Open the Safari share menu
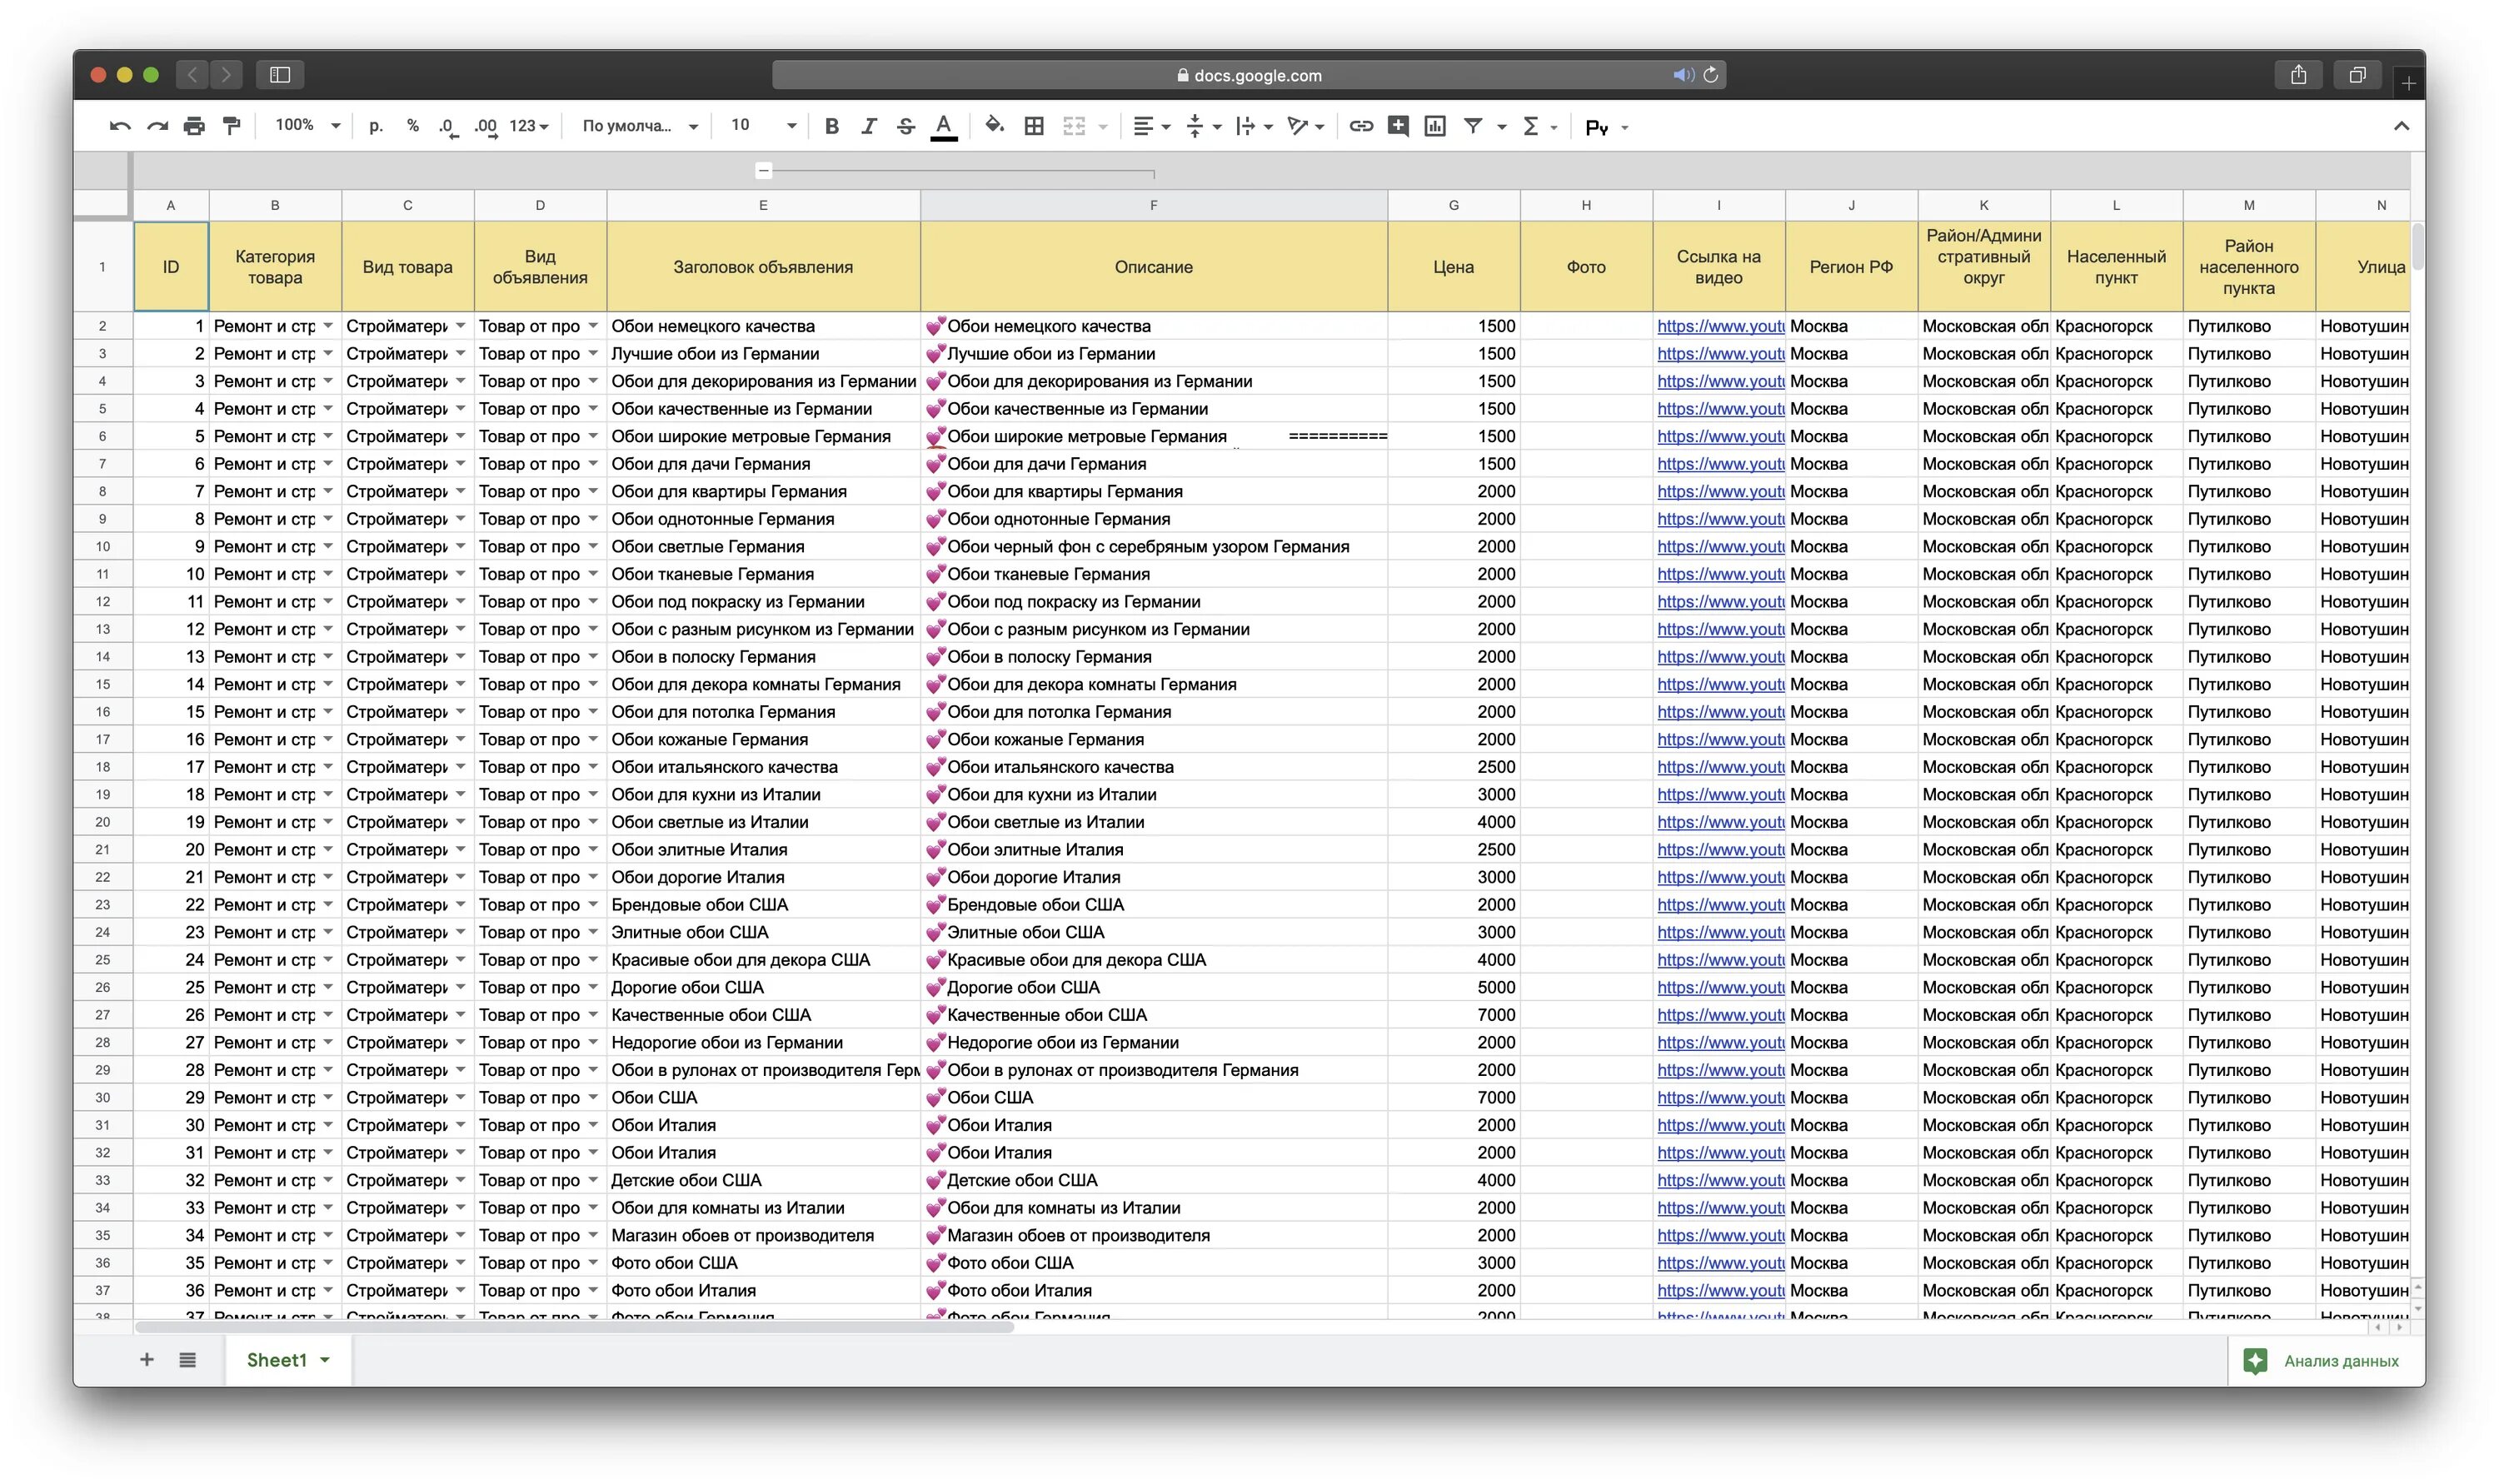 (x=2299, y=75)
